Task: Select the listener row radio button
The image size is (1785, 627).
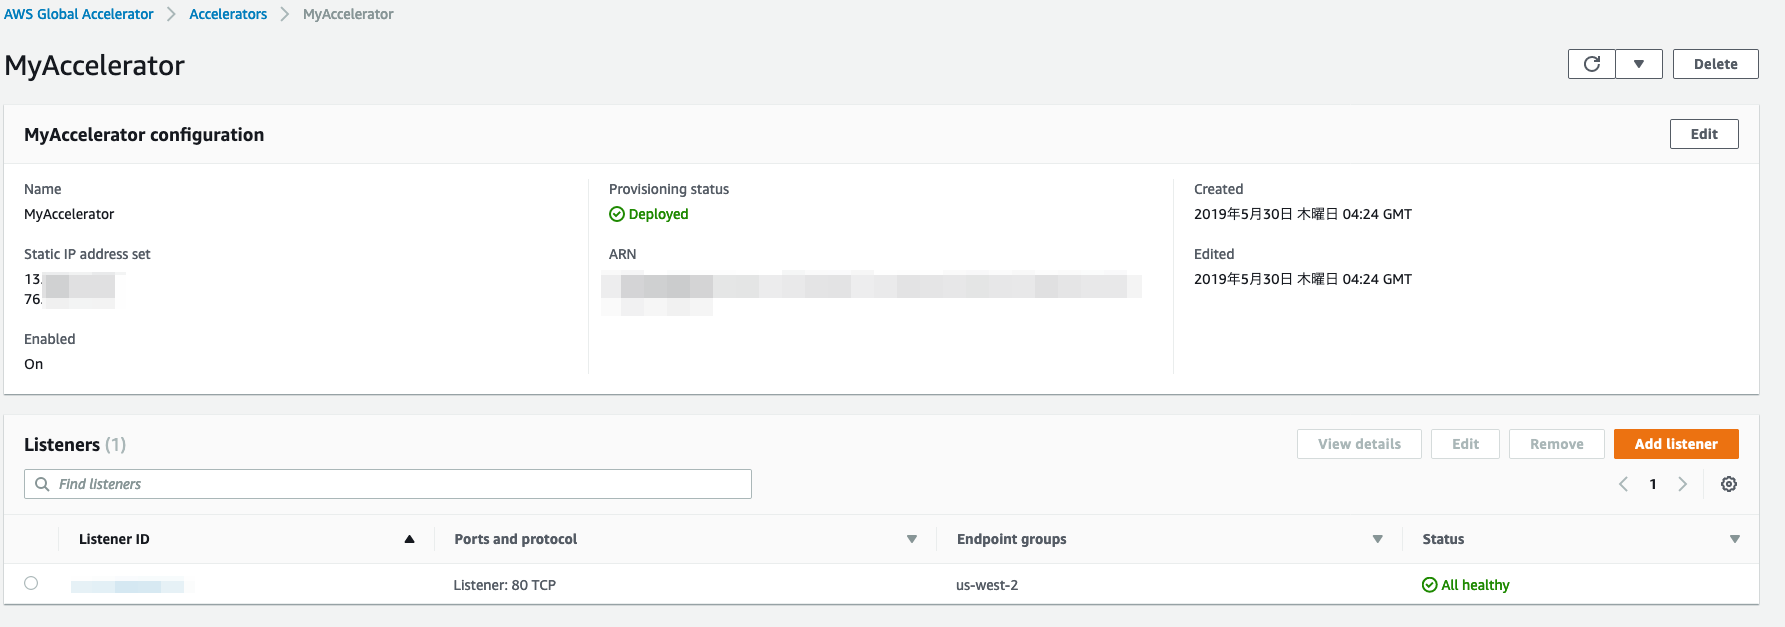Action: [x=31, y=583]
